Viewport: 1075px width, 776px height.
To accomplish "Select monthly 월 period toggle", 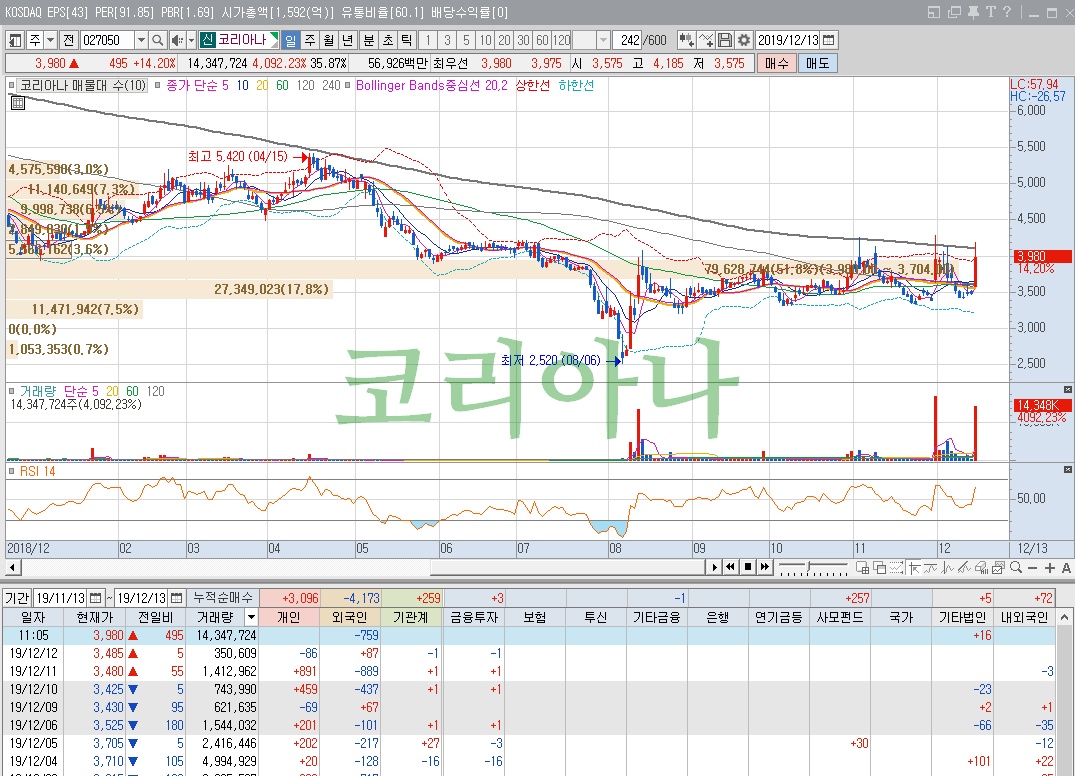I will 329,40.
